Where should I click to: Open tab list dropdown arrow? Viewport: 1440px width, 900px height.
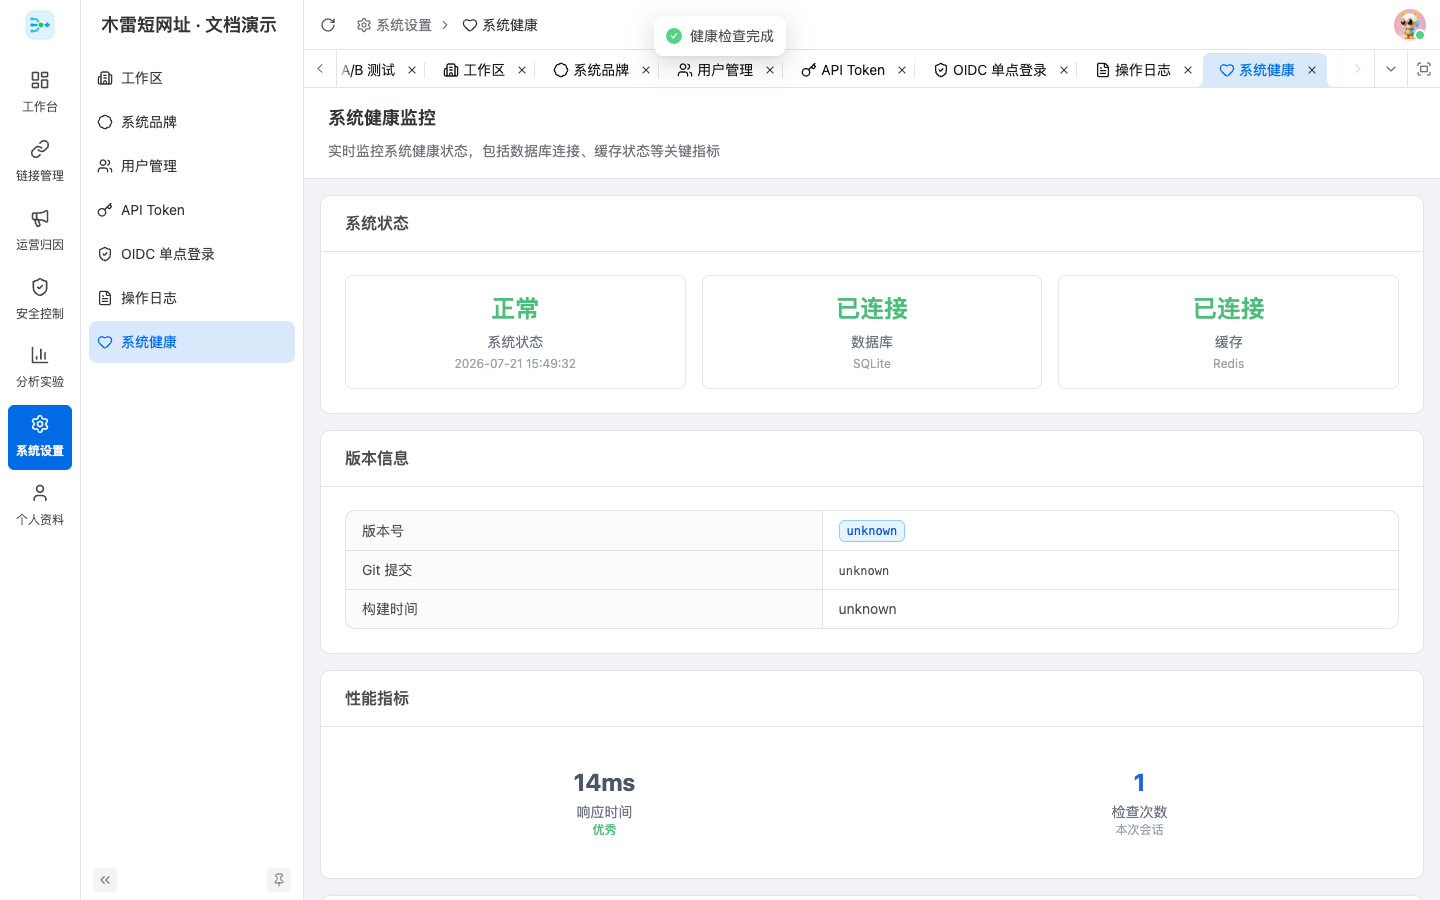click(x=1391, y=69)
